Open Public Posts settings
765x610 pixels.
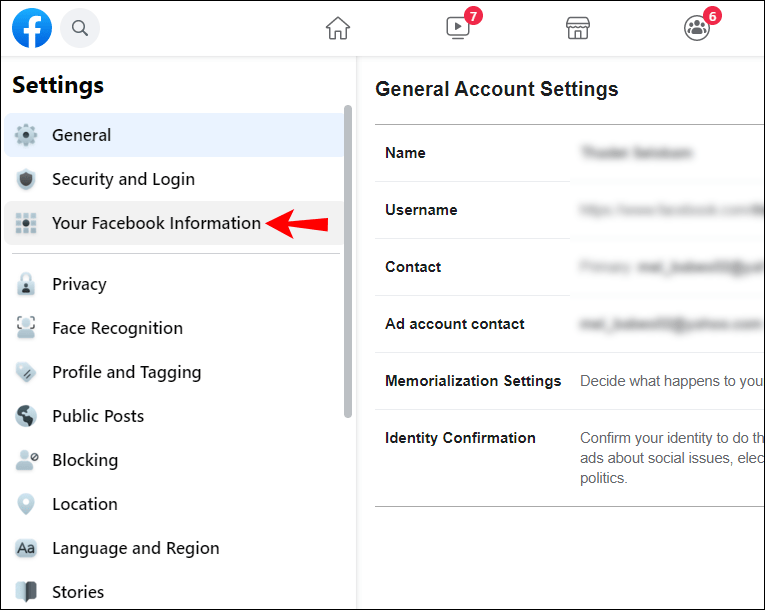174,416
